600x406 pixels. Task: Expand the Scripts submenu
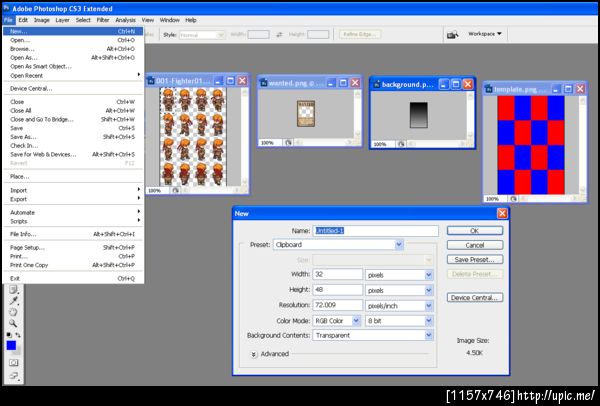tap(73, 221)
